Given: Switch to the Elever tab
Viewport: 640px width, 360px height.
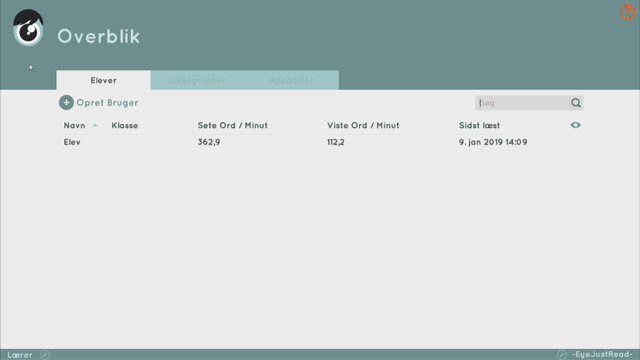Looking at the screenshot, I should point(104,80).
